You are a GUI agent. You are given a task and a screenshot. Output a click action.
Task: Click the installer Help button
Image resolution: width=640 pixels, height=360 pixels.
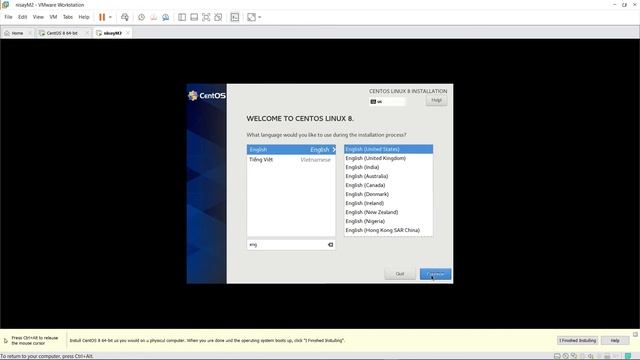tap(436, 100)
